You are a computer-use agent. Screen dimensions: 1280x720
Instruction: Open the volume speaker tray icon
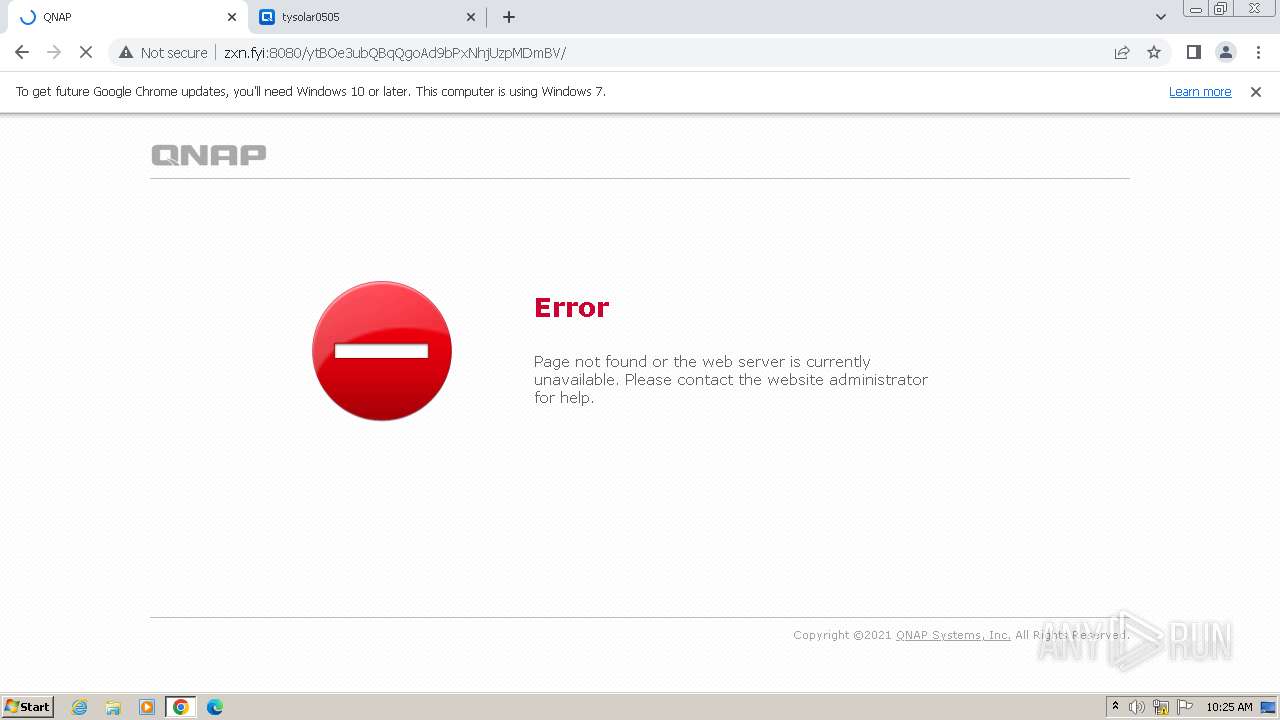1137,707
